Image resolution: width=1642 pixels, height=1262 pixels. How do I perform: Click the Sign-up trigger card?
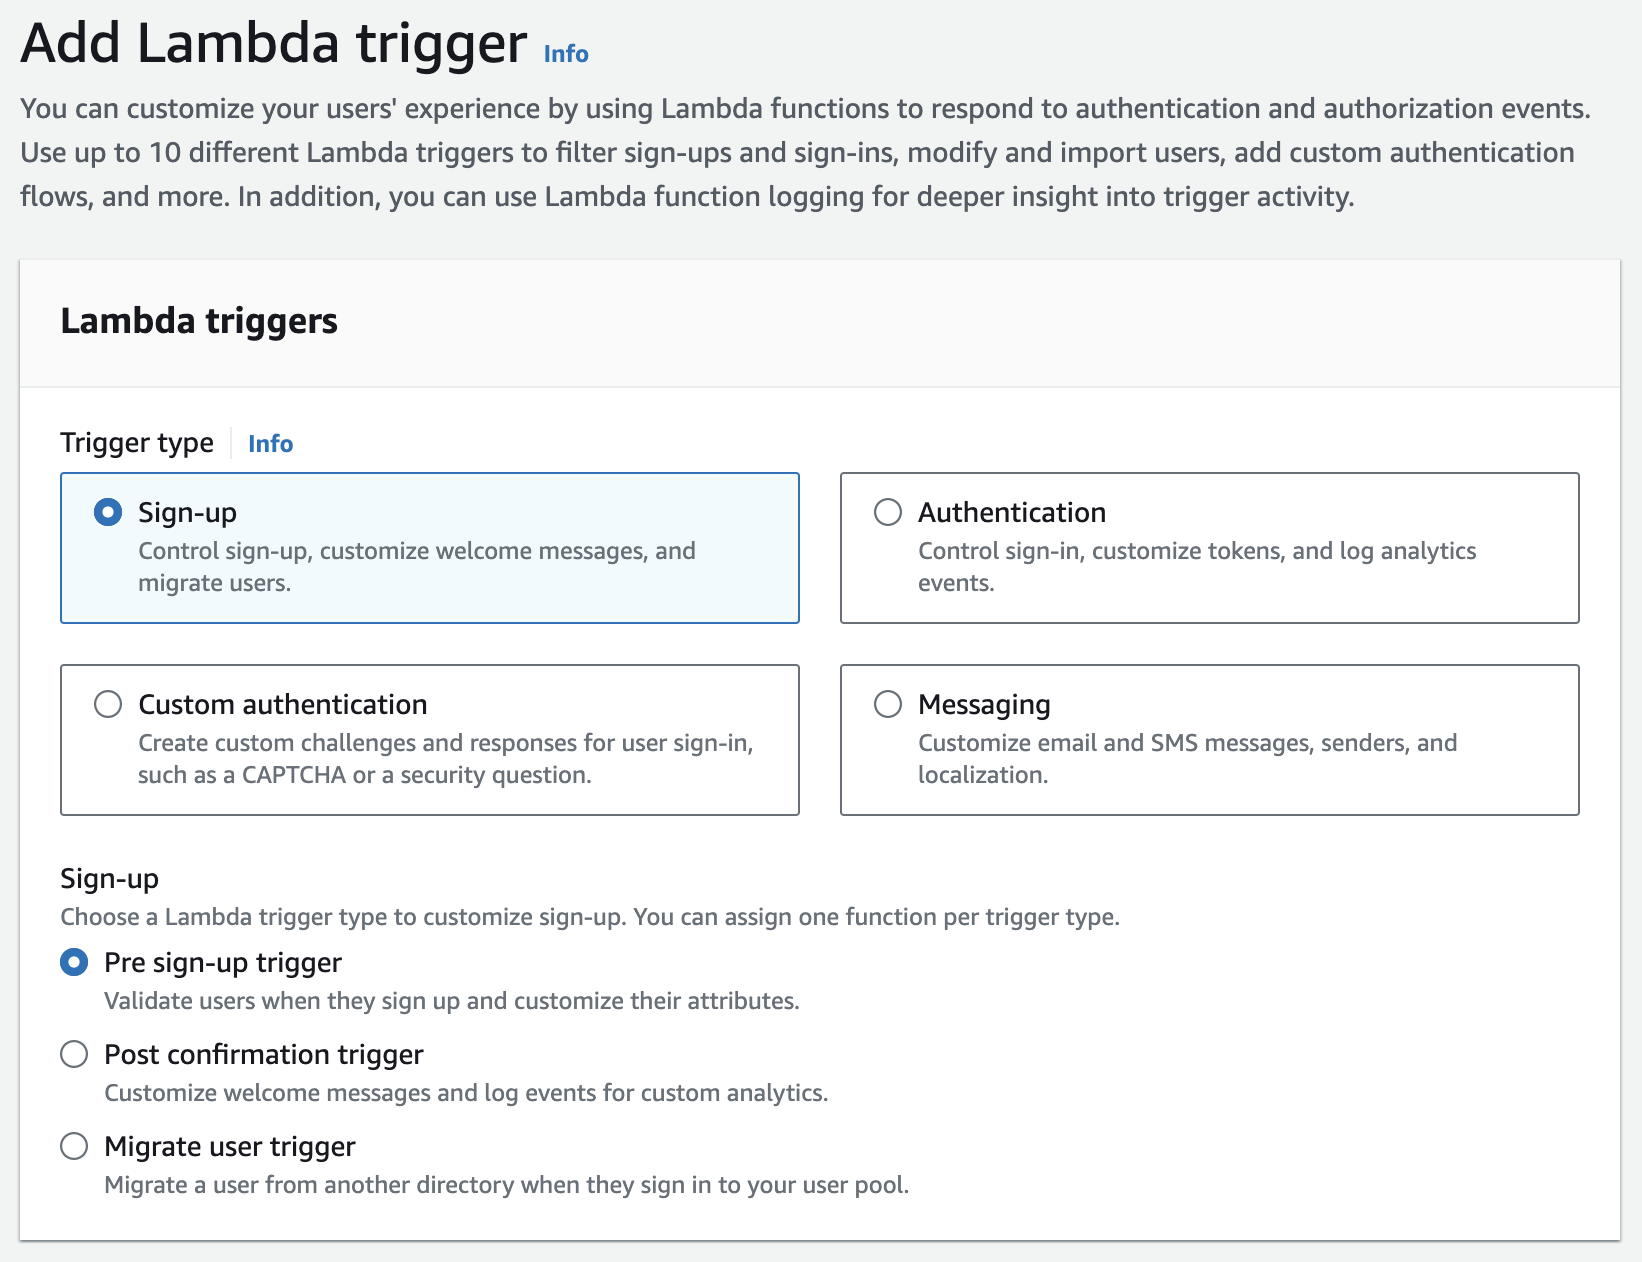click(430, 548)
